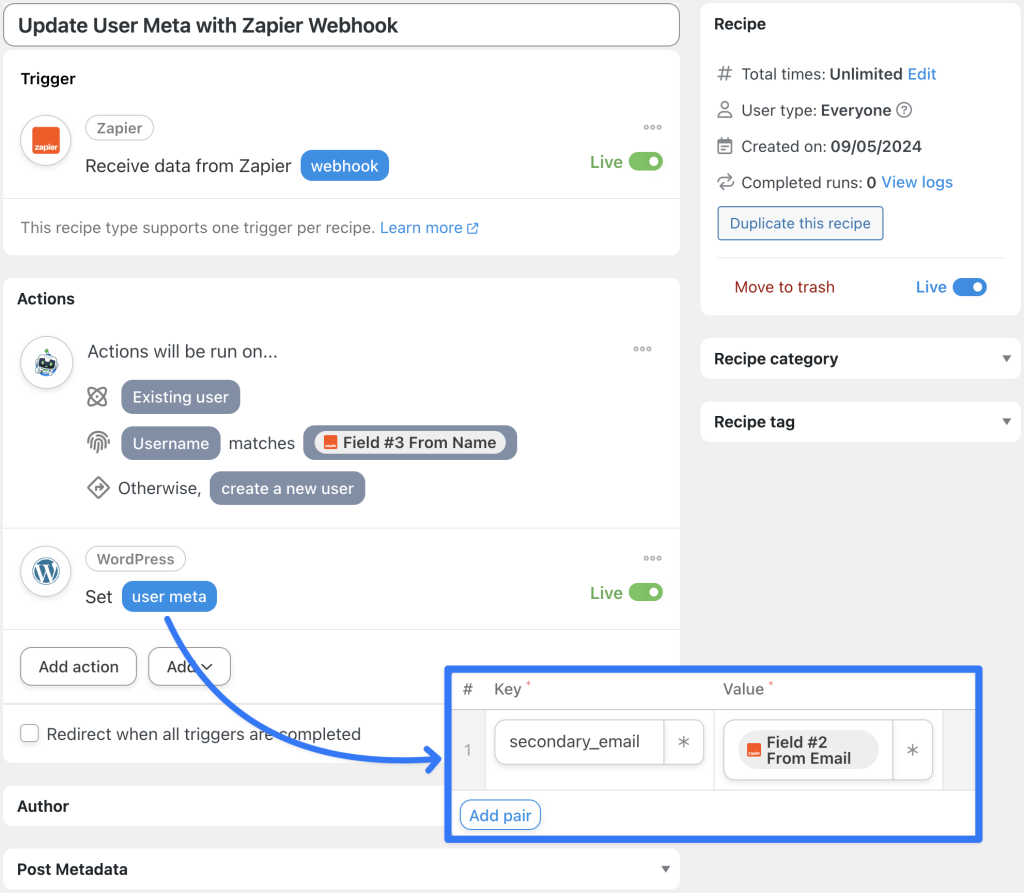The height and width of the screenshot is (893, 1024).
Task: Open the Add dropdown next to Add action
Action: [189, 666]
